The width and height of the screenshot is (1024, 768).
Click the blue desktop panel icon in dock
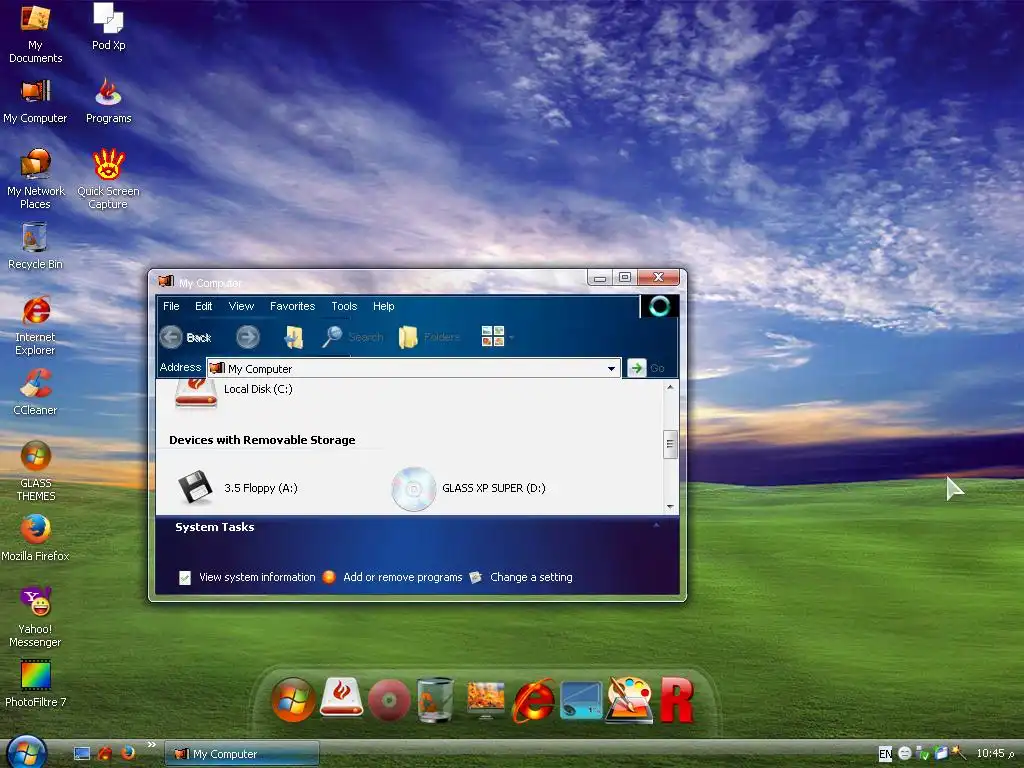pyautogui.click(x=581, y=700)
